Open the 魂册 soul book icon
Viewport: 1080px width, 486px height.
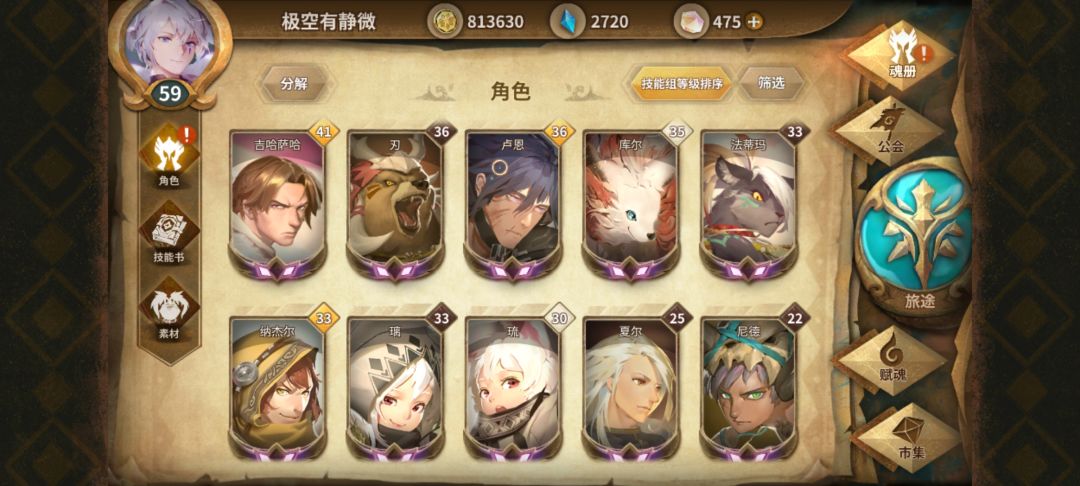[902, 55]
